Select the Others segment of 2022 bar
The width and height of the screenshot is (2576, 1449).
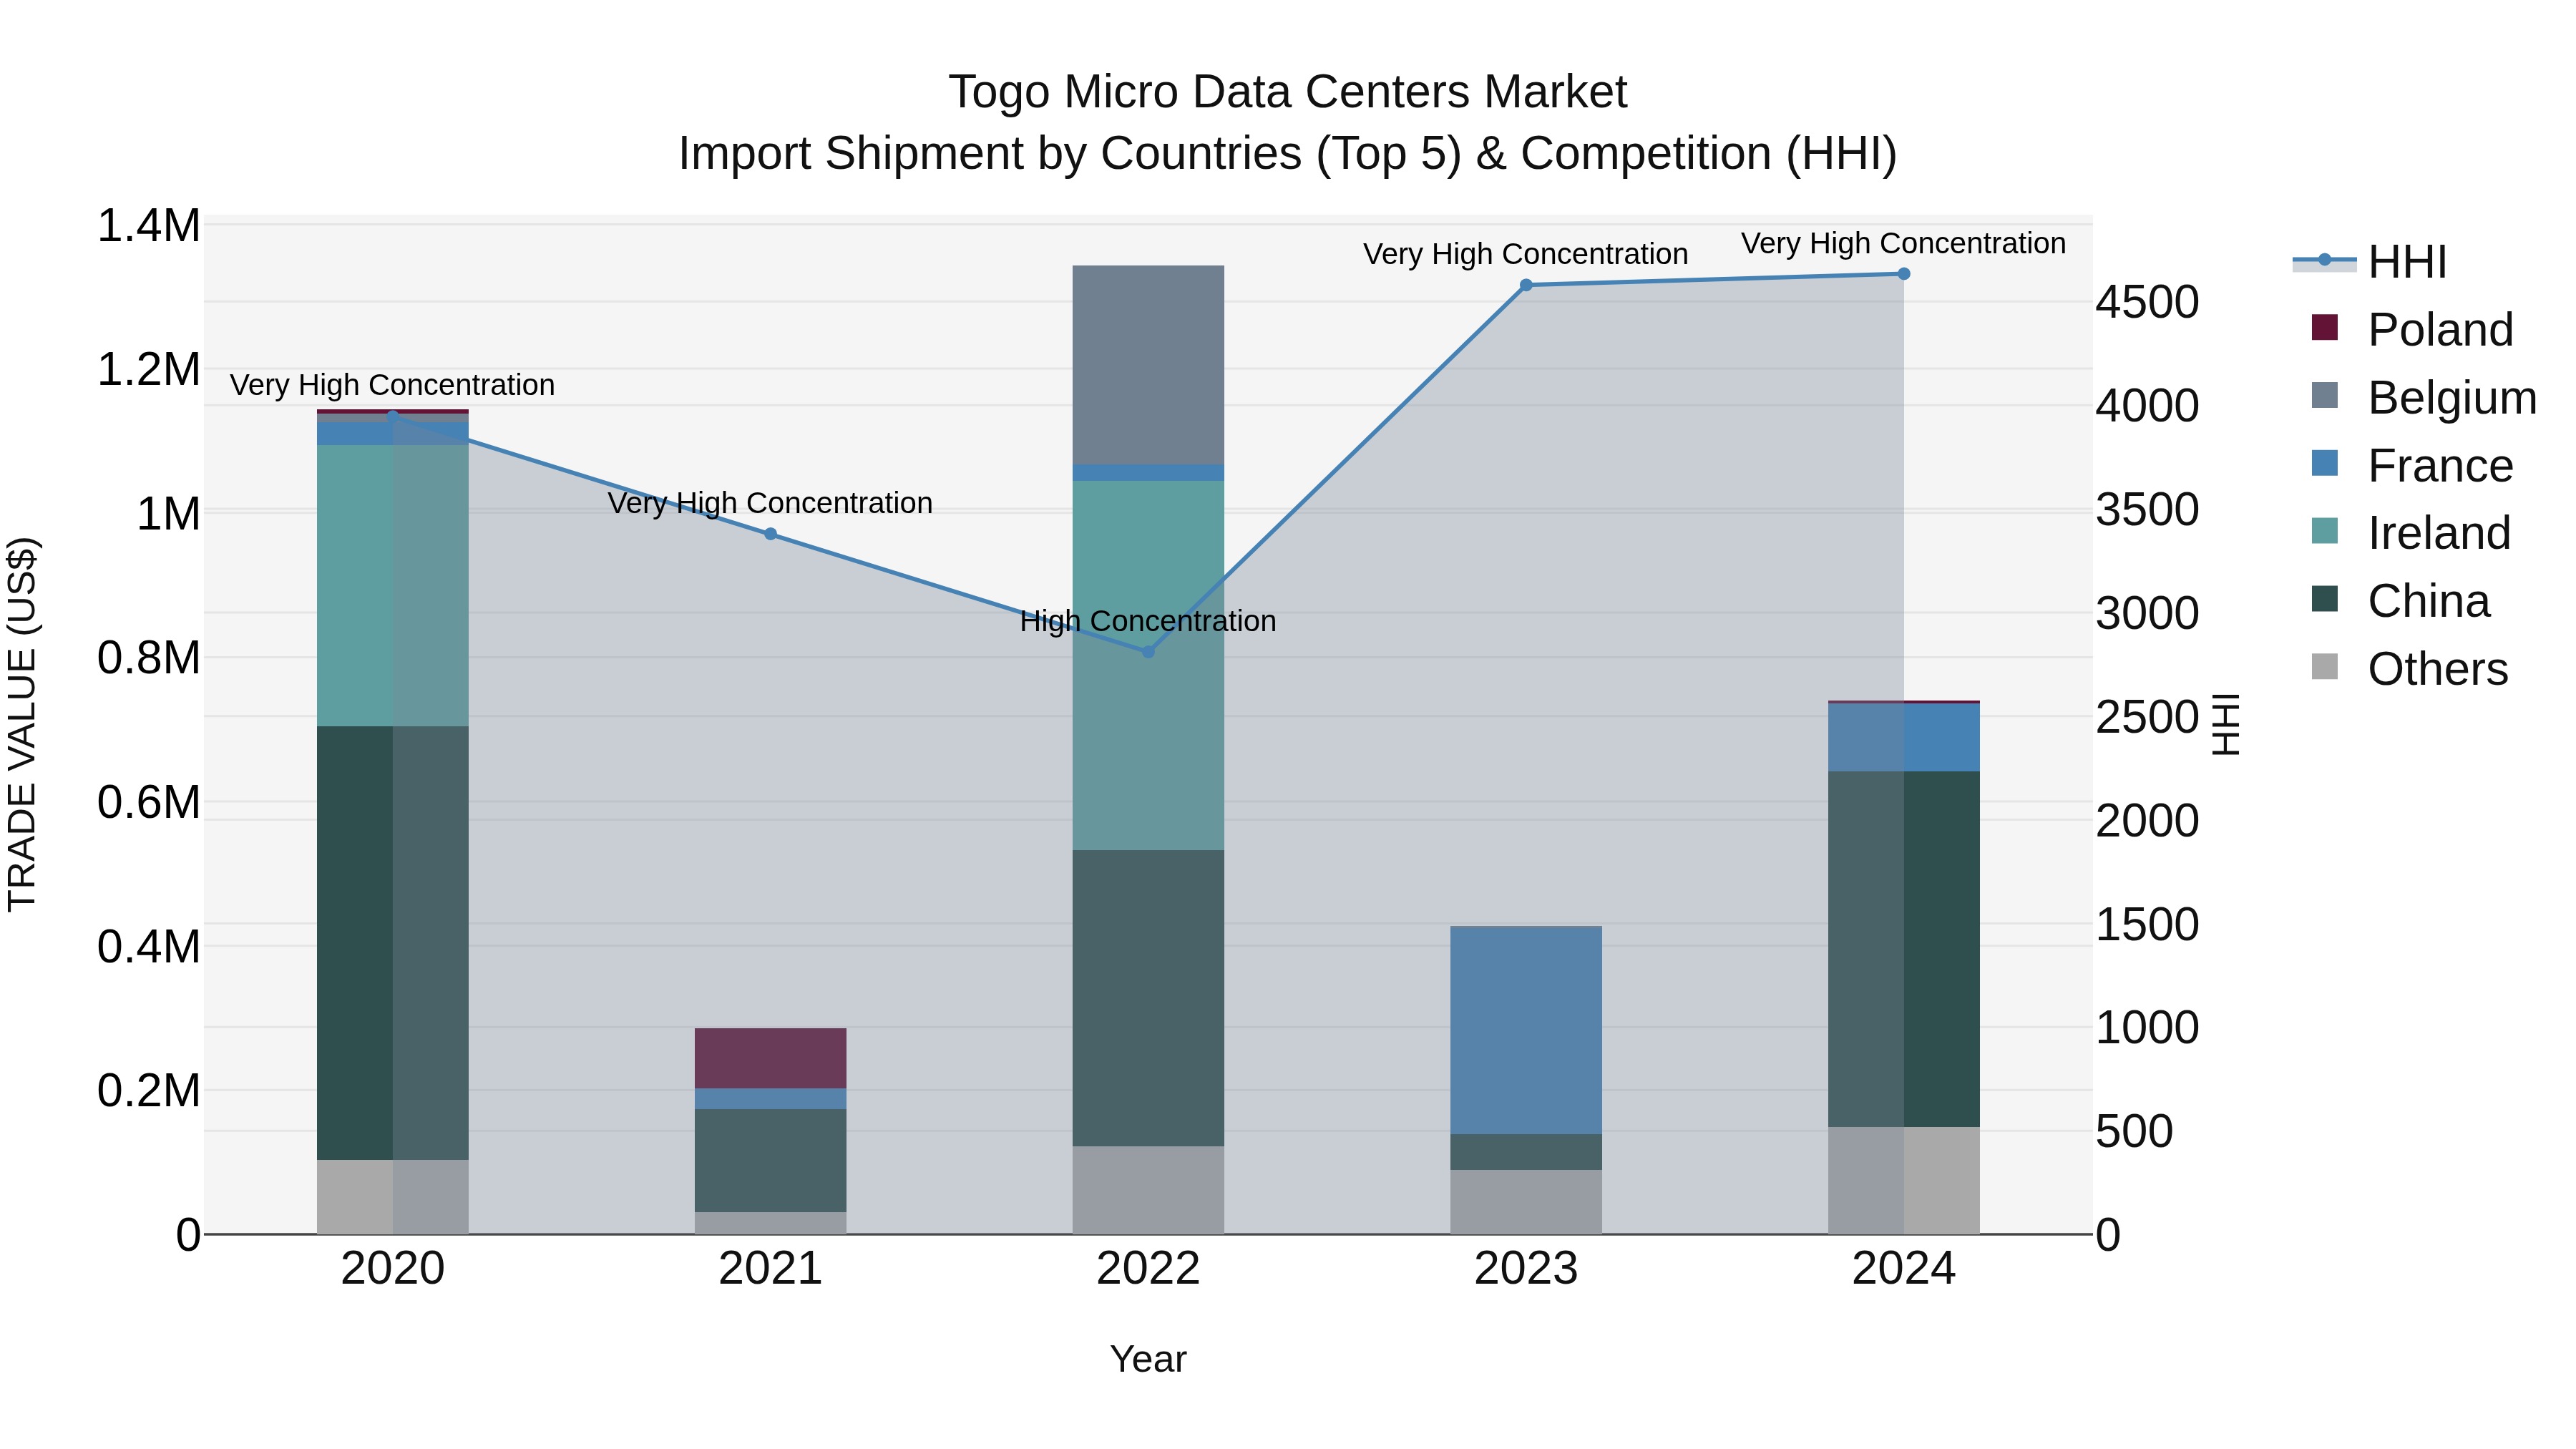[1148, 1190]
